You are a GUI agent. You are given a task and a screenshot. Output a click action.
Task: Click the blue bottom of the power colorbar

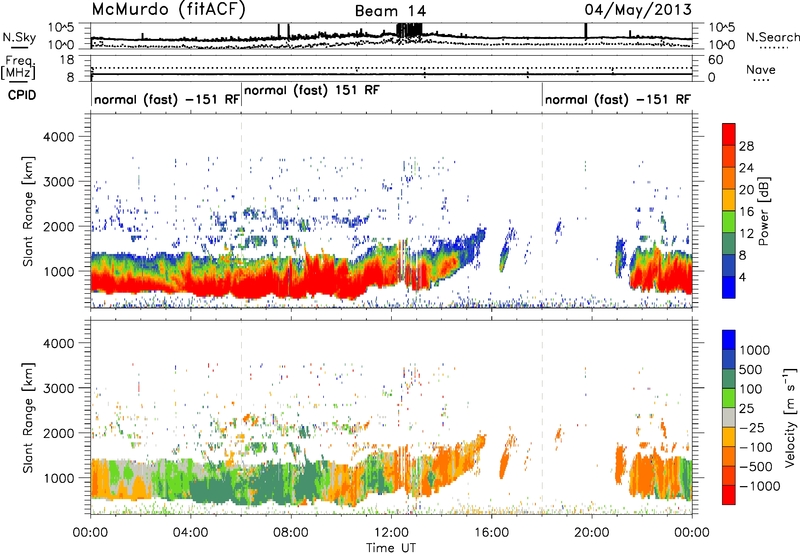(729, 287)
